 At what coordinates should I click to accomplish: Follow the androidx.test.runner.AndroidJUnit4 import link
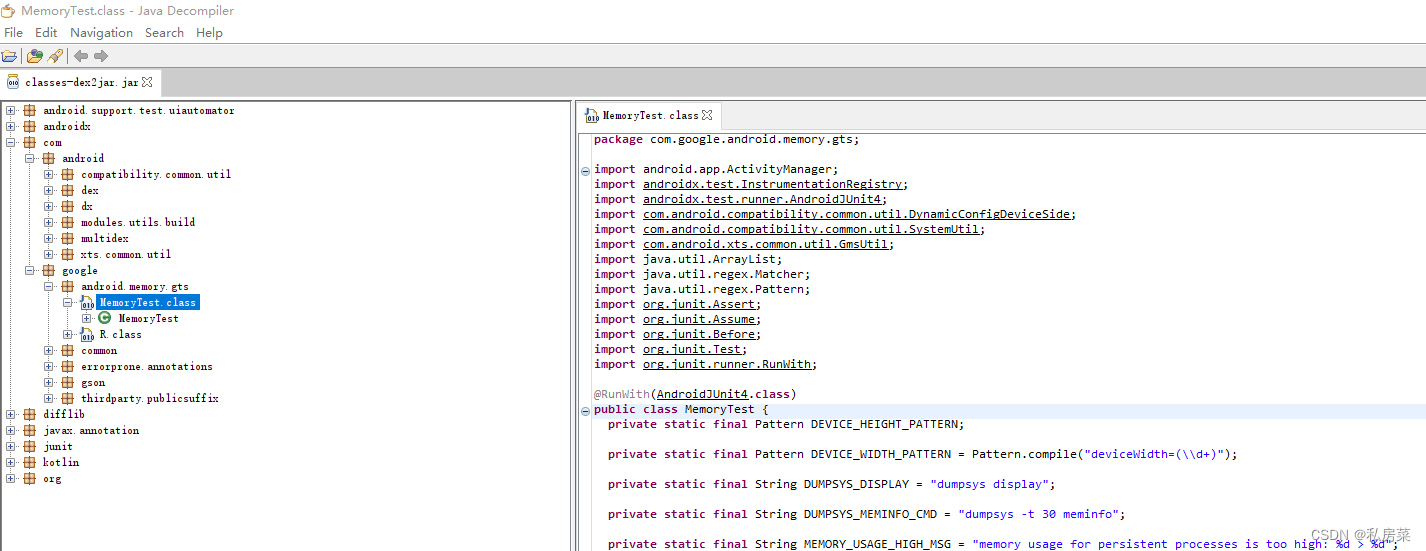click(x=763, y=199)
